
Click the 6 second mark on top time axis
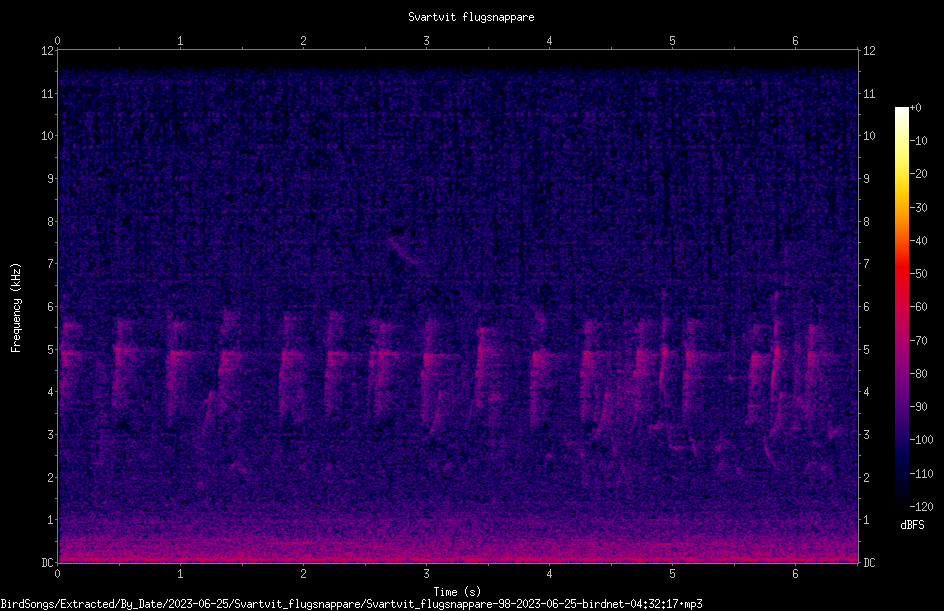pyautogui.click(x=795, y=41)
